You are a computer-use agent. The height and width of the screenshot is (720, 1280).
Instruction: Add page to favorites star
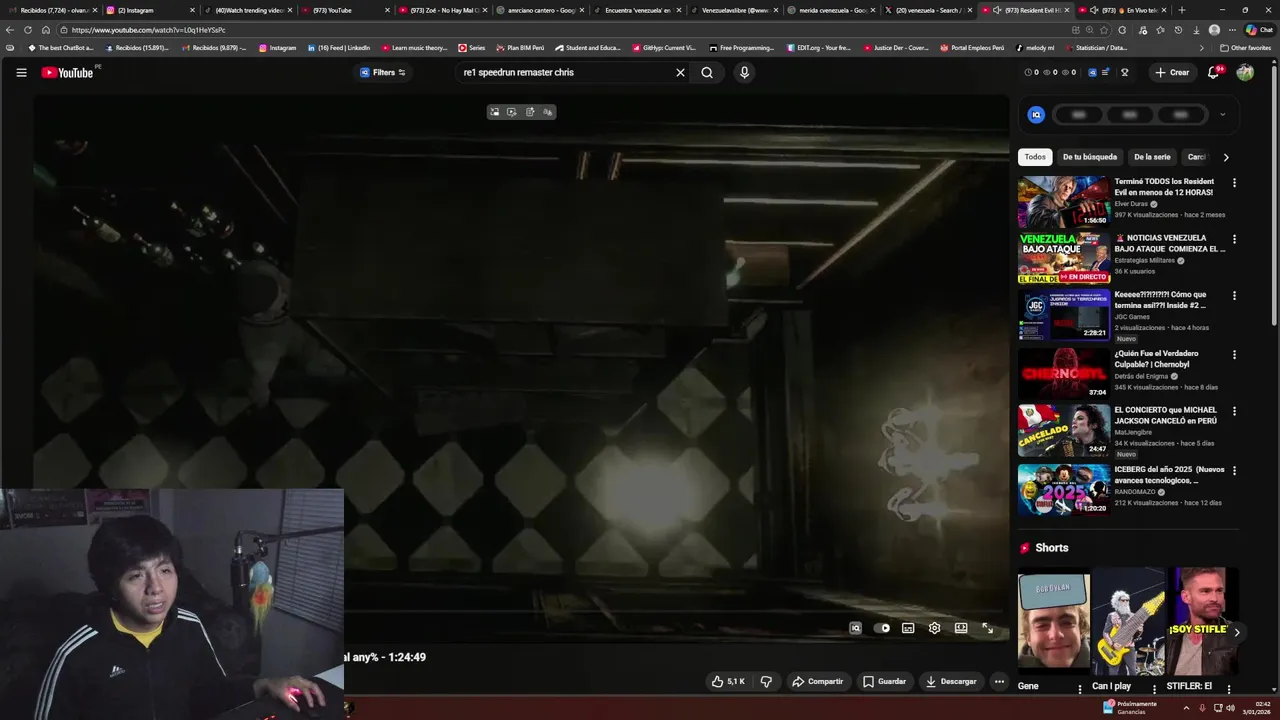pyautogui.click(x=1106, y=30)
